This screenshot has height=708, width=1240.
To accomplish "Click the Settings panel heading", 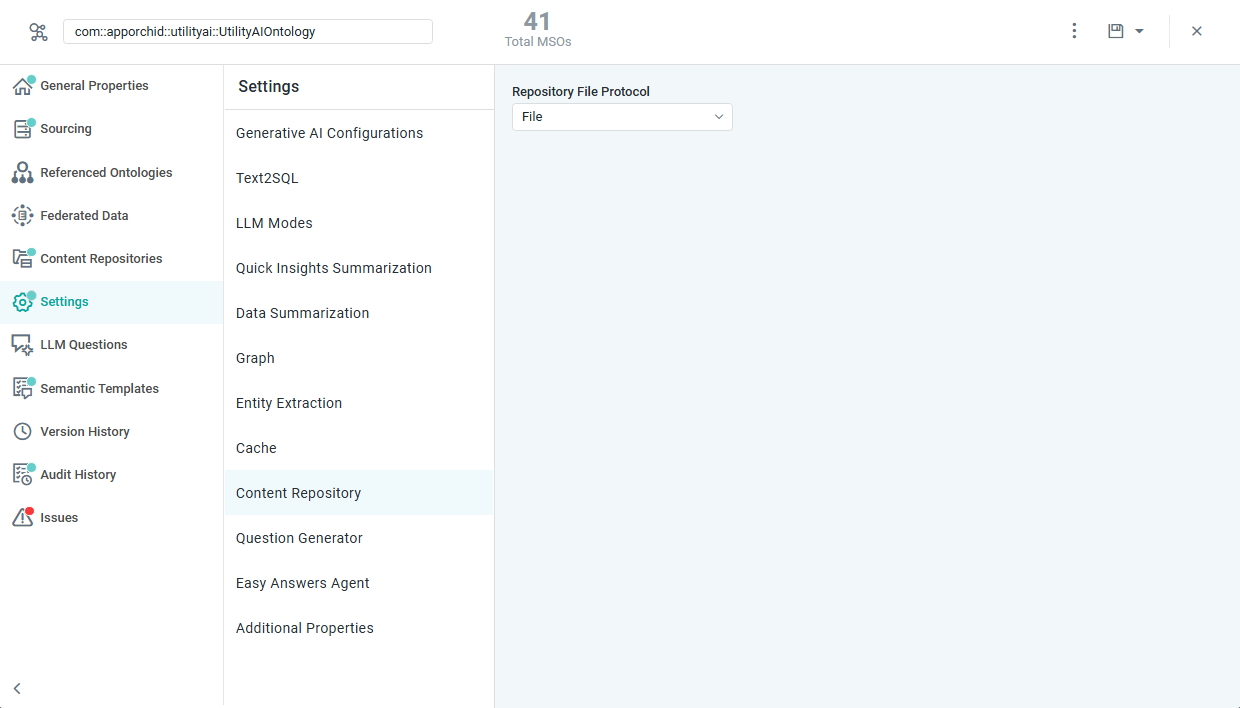I will pyautogui.click(x=269, y=87).
